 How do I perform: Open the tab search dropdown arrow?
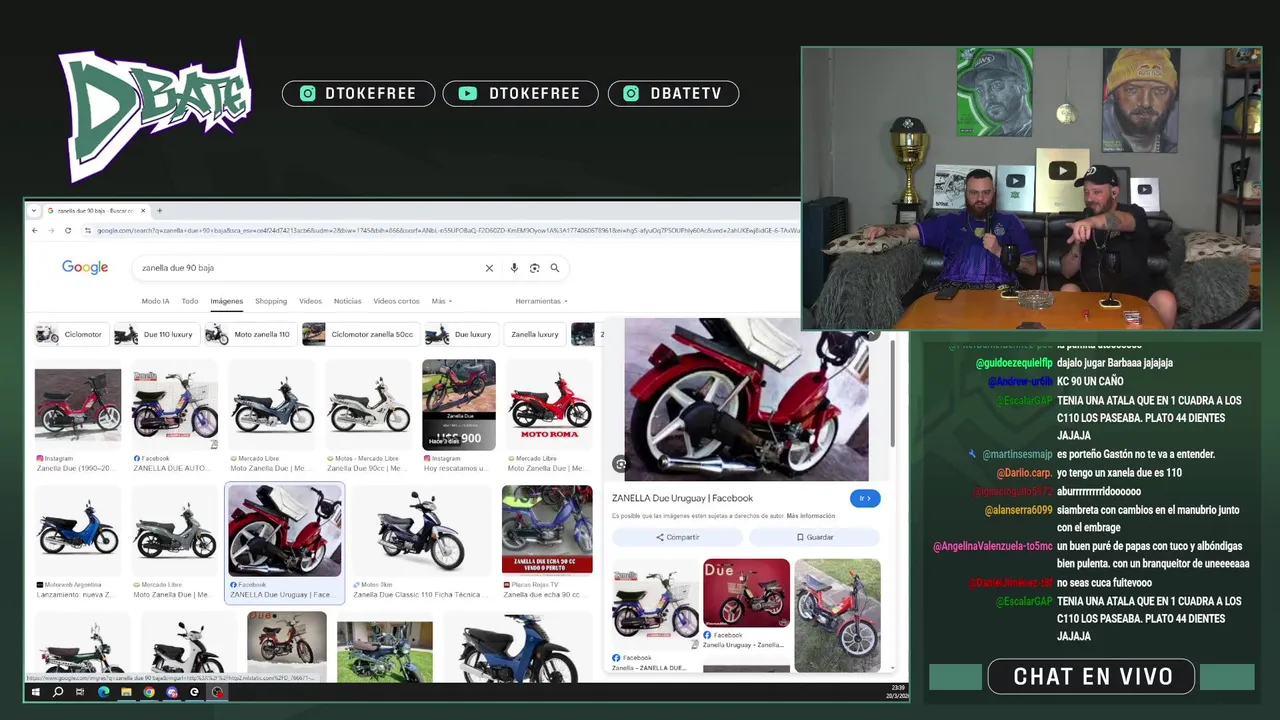tap(34, 210)
